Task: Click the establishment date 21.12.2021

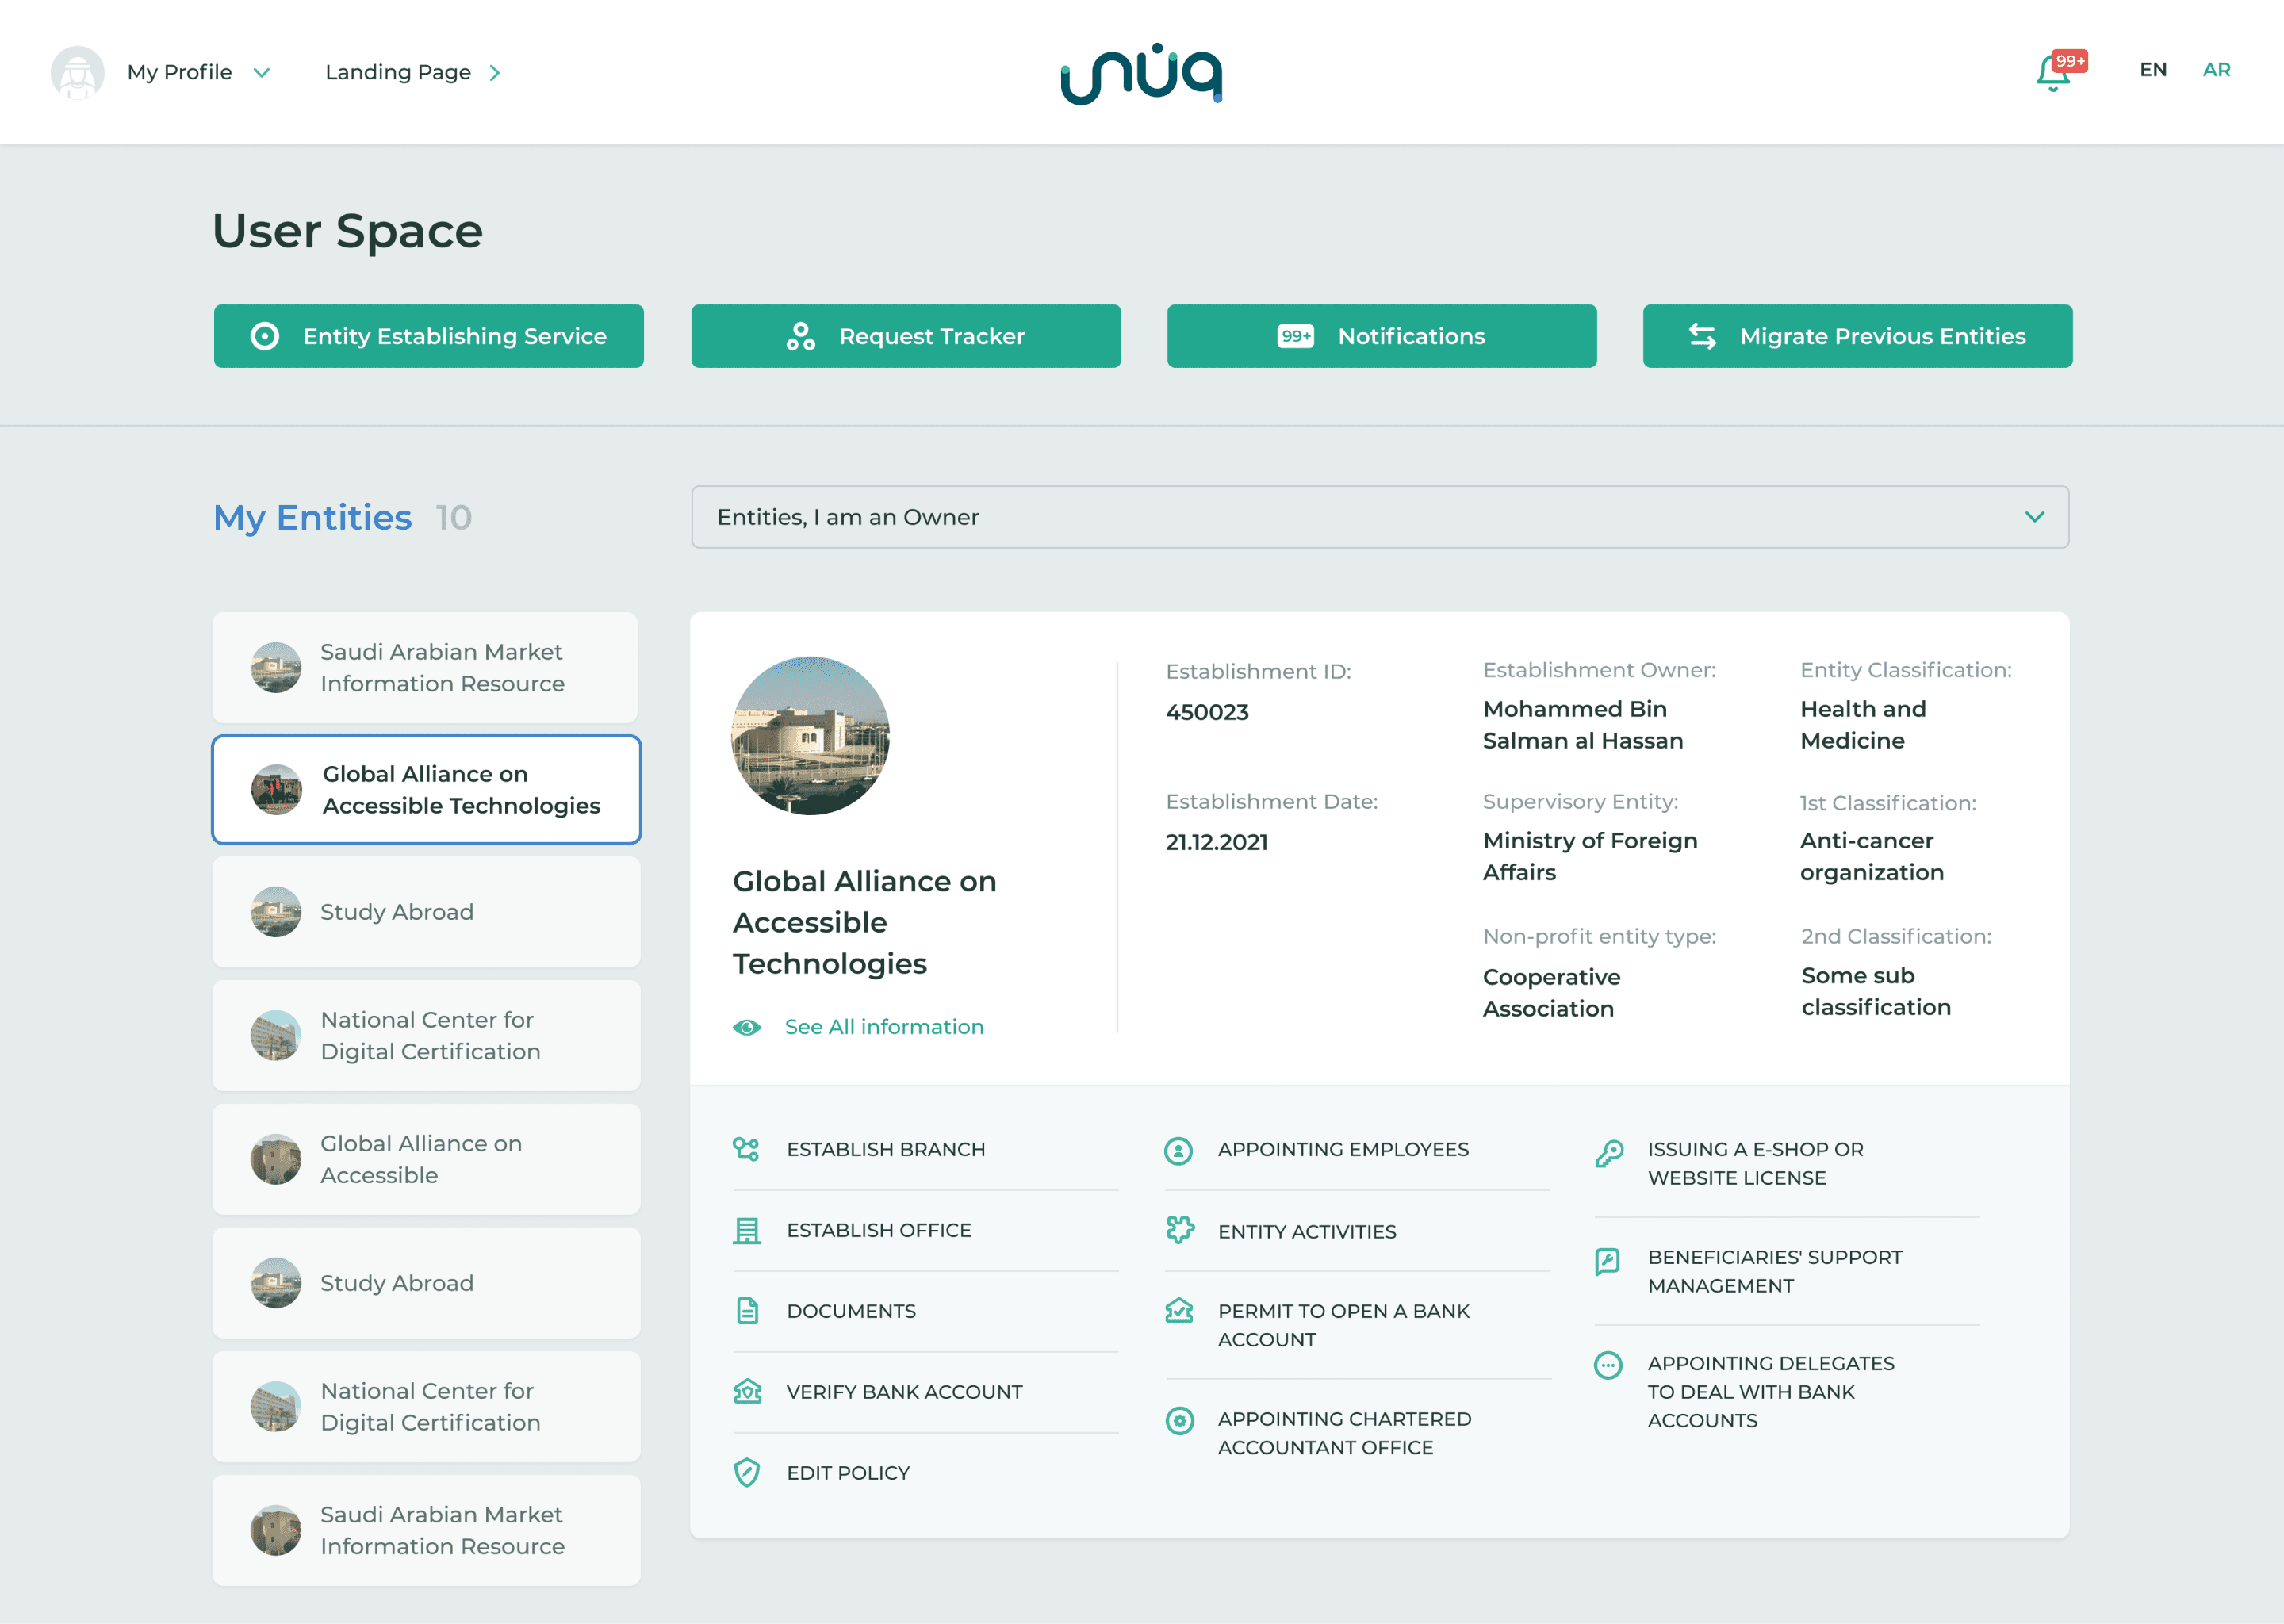Action: 1216,842
